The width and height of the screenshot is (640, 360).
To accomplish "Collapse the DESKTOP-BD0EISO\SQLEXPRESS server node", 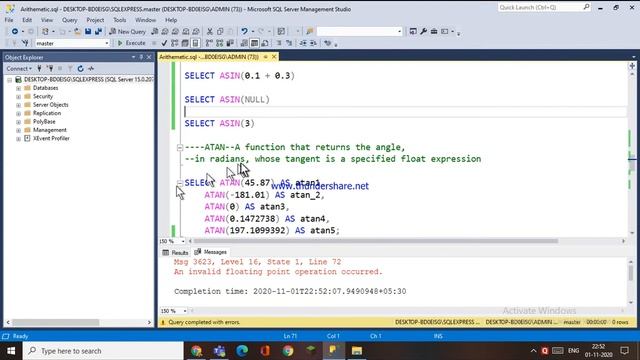I will coord(9,80).
